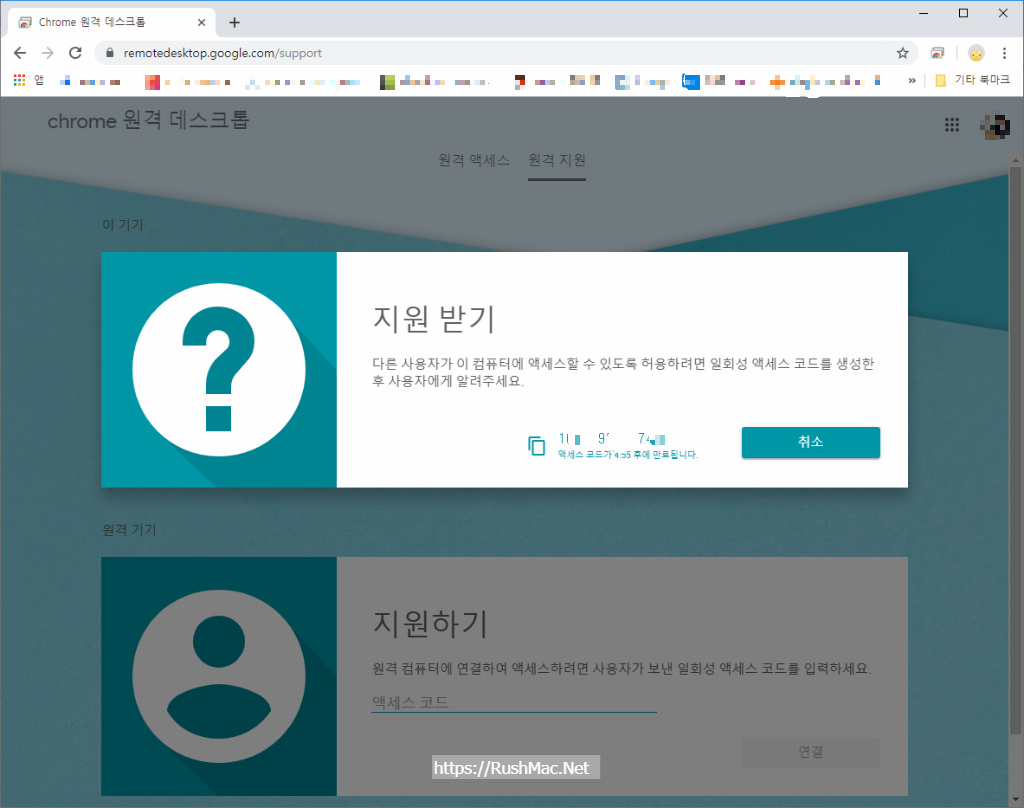
Task: Click the 연결 button
Action: (x=810, y=752)
